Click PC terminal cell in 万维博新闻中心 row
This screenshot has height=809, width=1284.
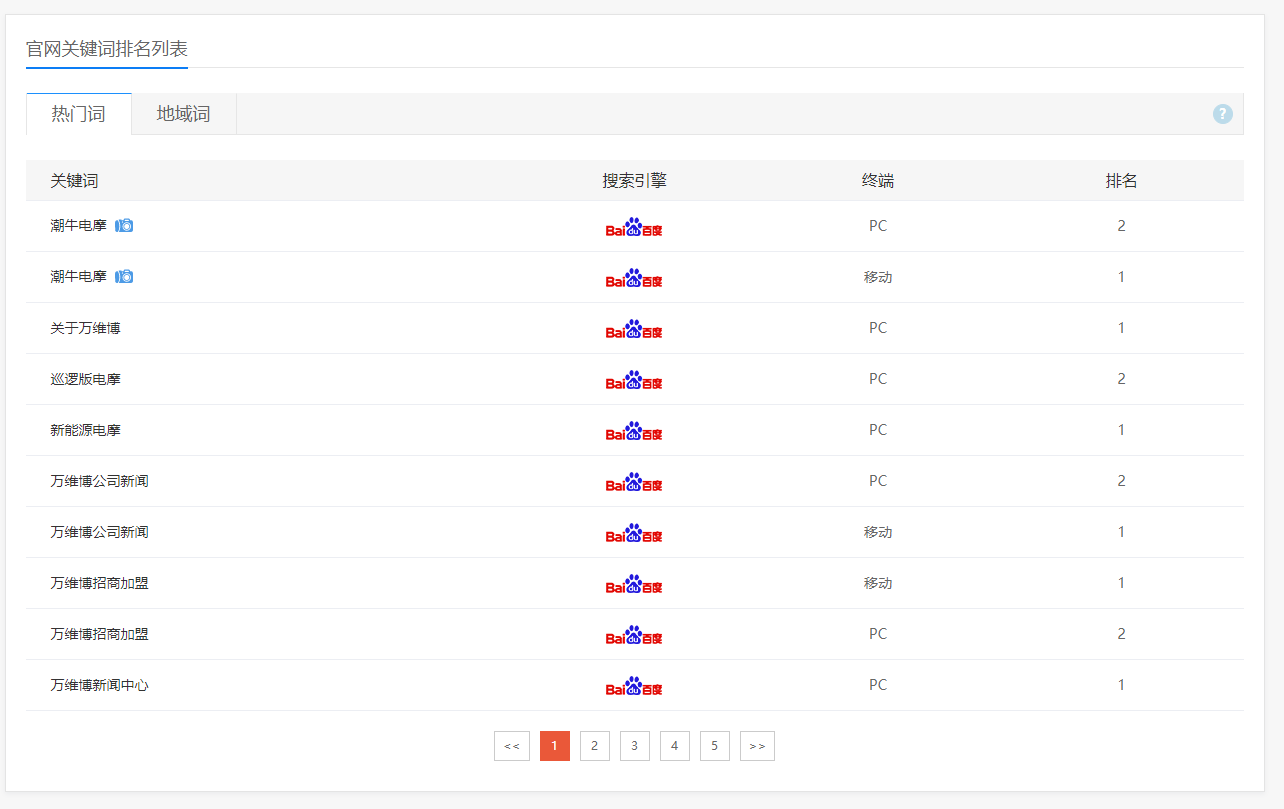pyautogui.click(x=878, y=685)
